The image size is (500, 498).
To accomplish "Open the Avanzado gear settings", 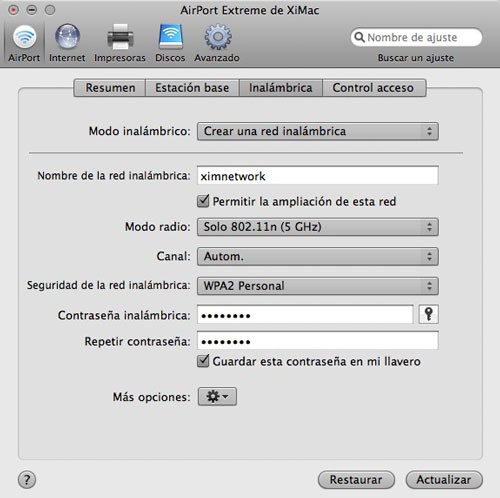I will point(217,43).
